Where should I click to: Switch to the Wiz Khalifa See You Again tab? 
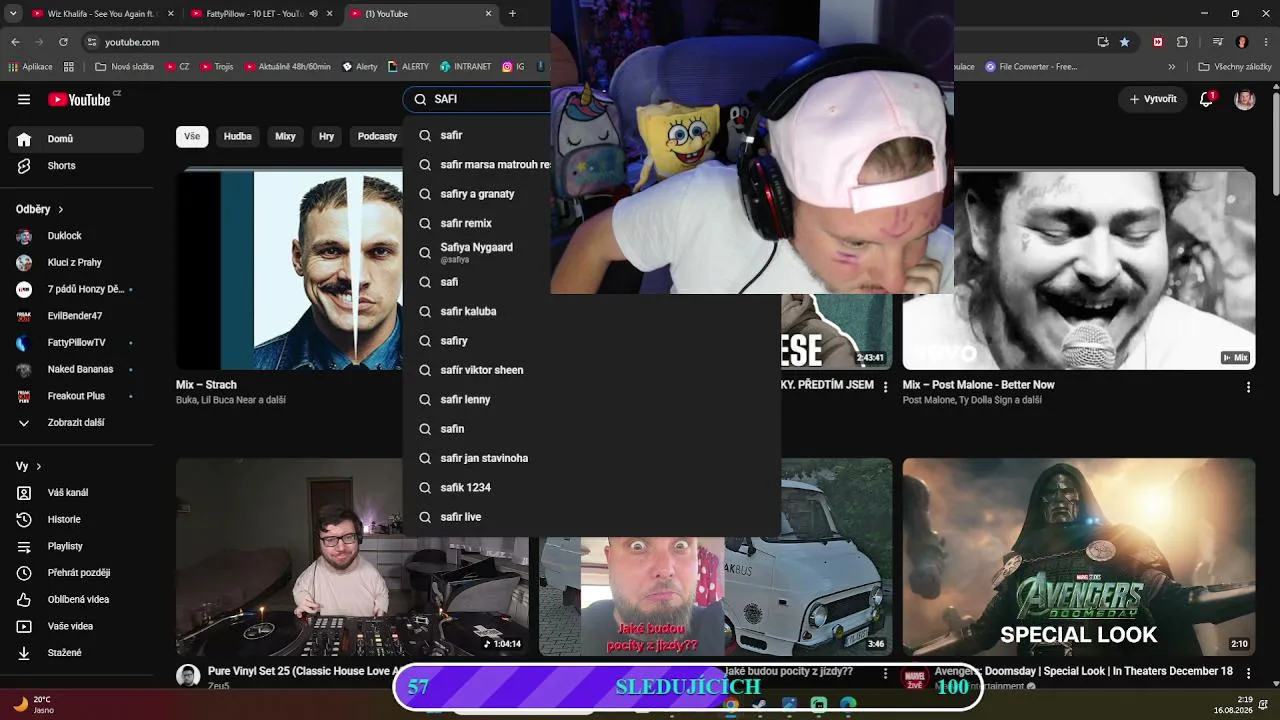pos(101,14)
